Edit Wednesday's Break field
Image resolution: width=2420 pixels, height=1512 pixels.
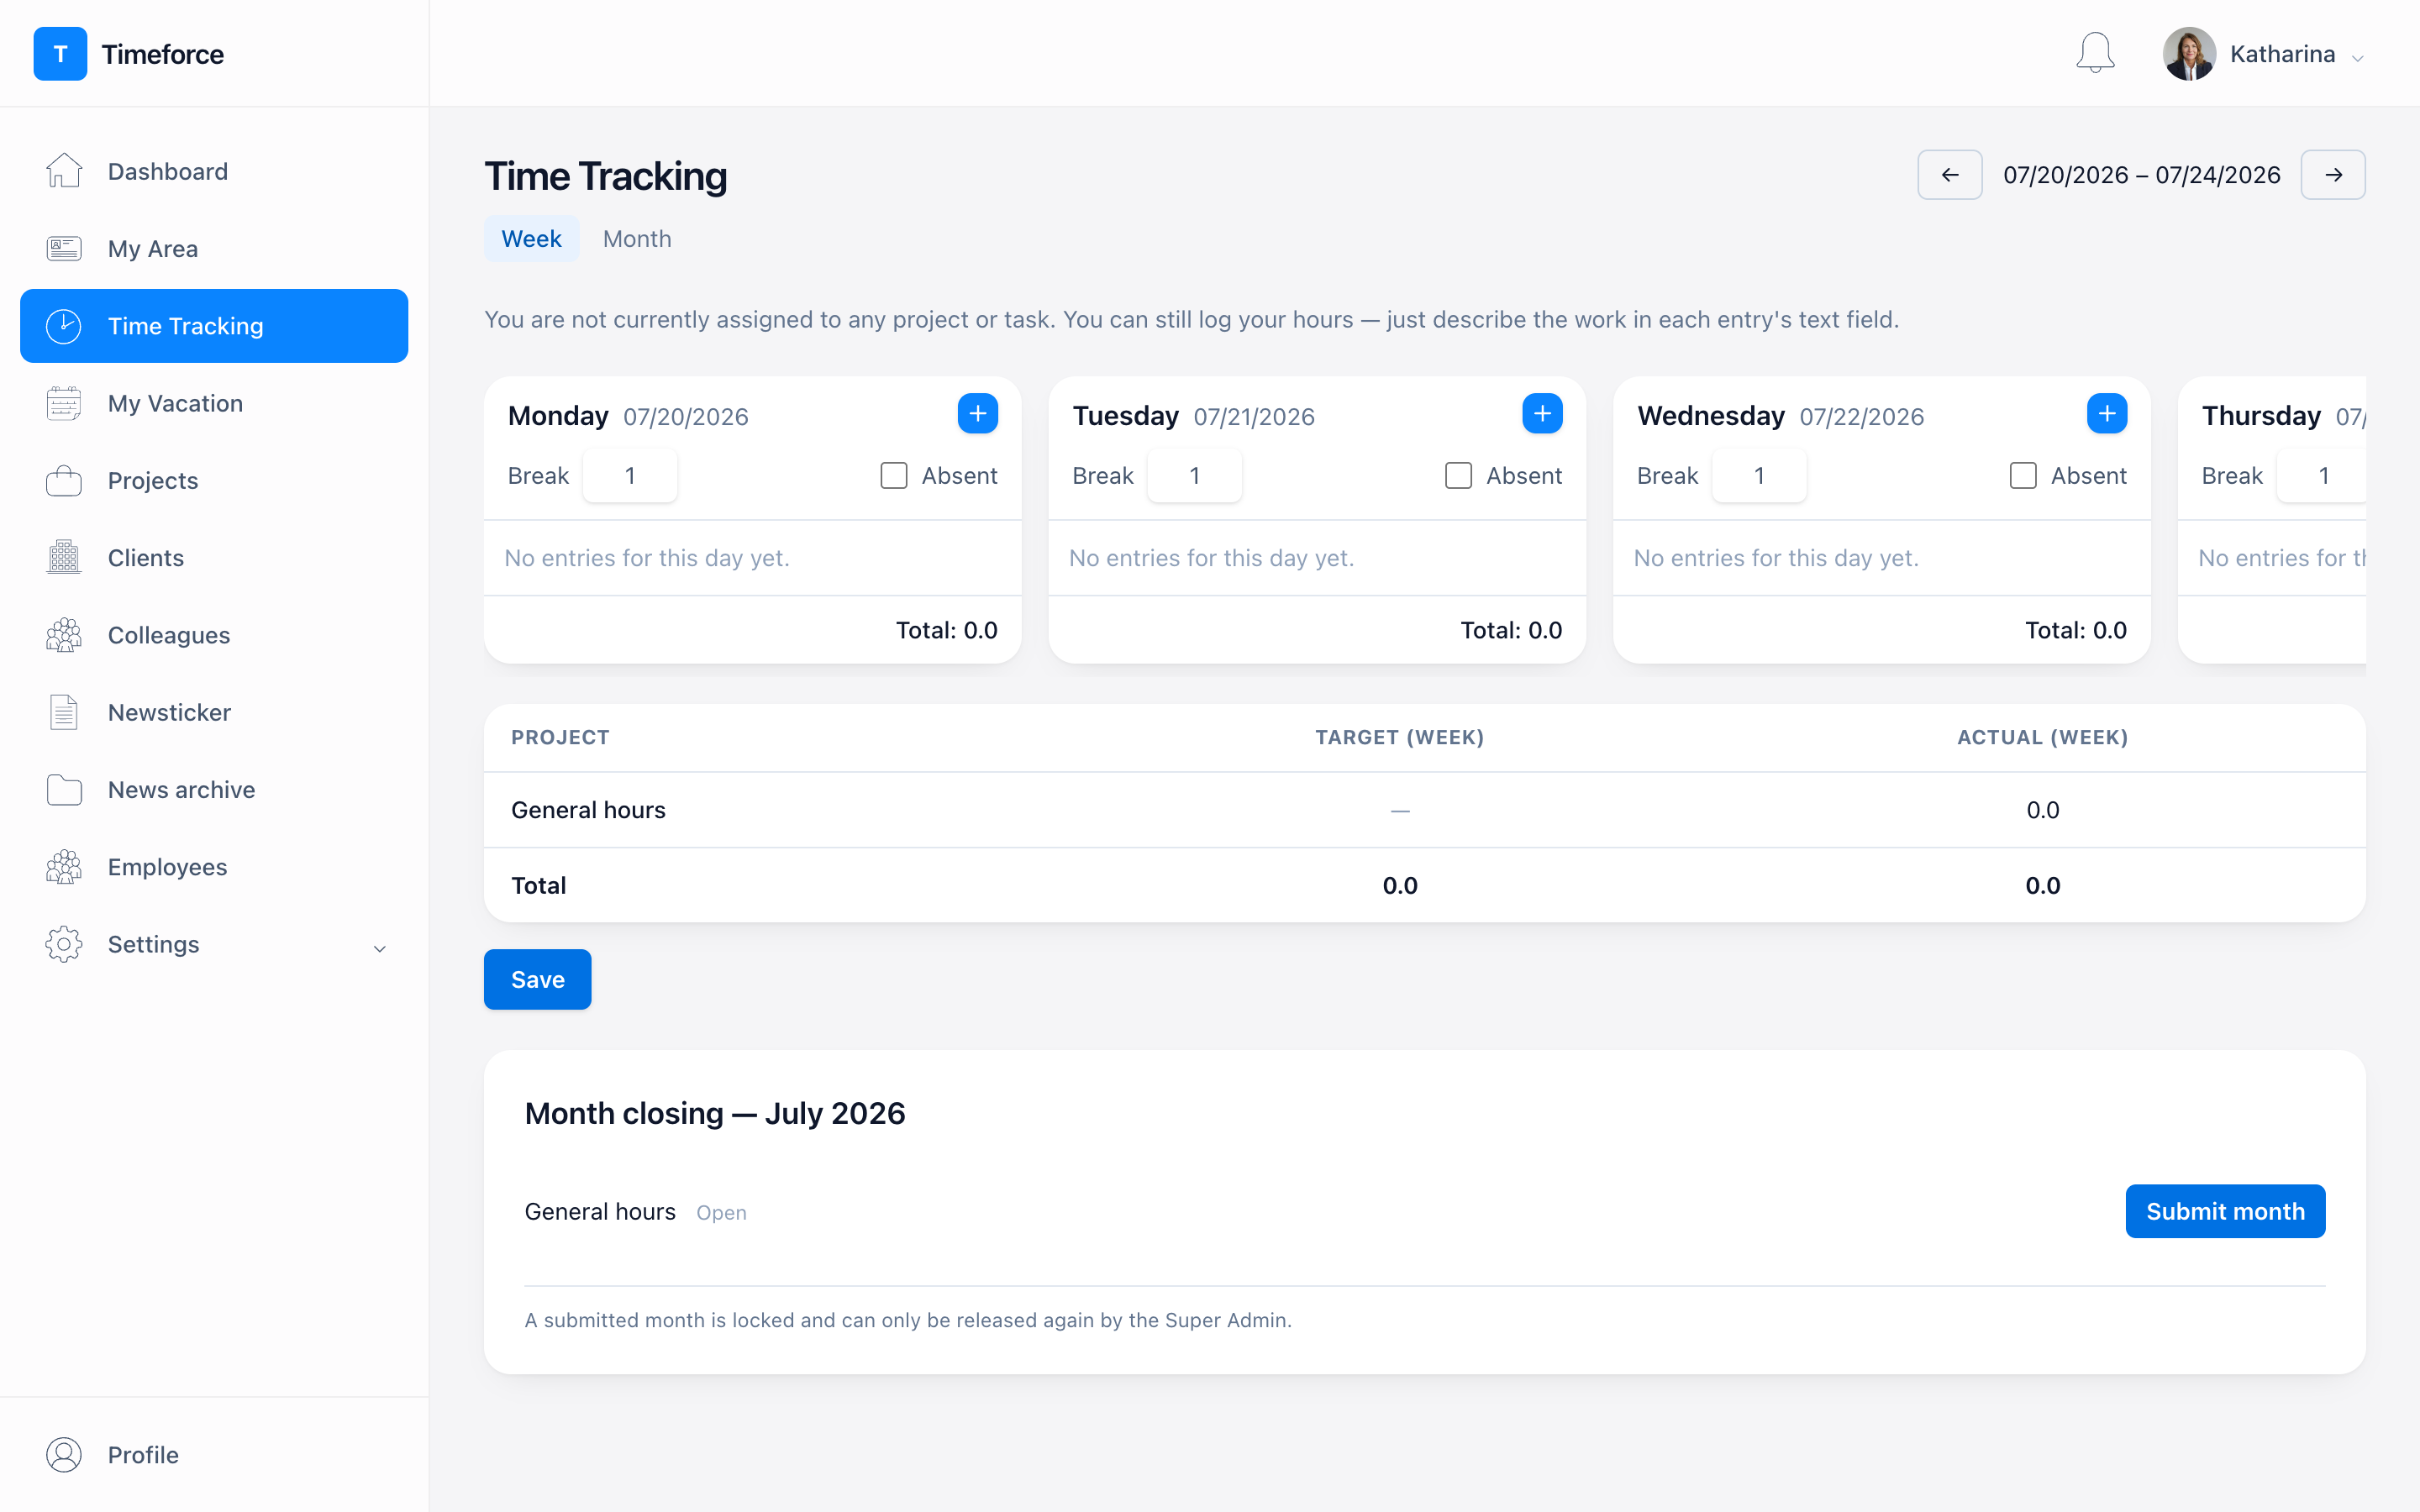coord(1759,476)
